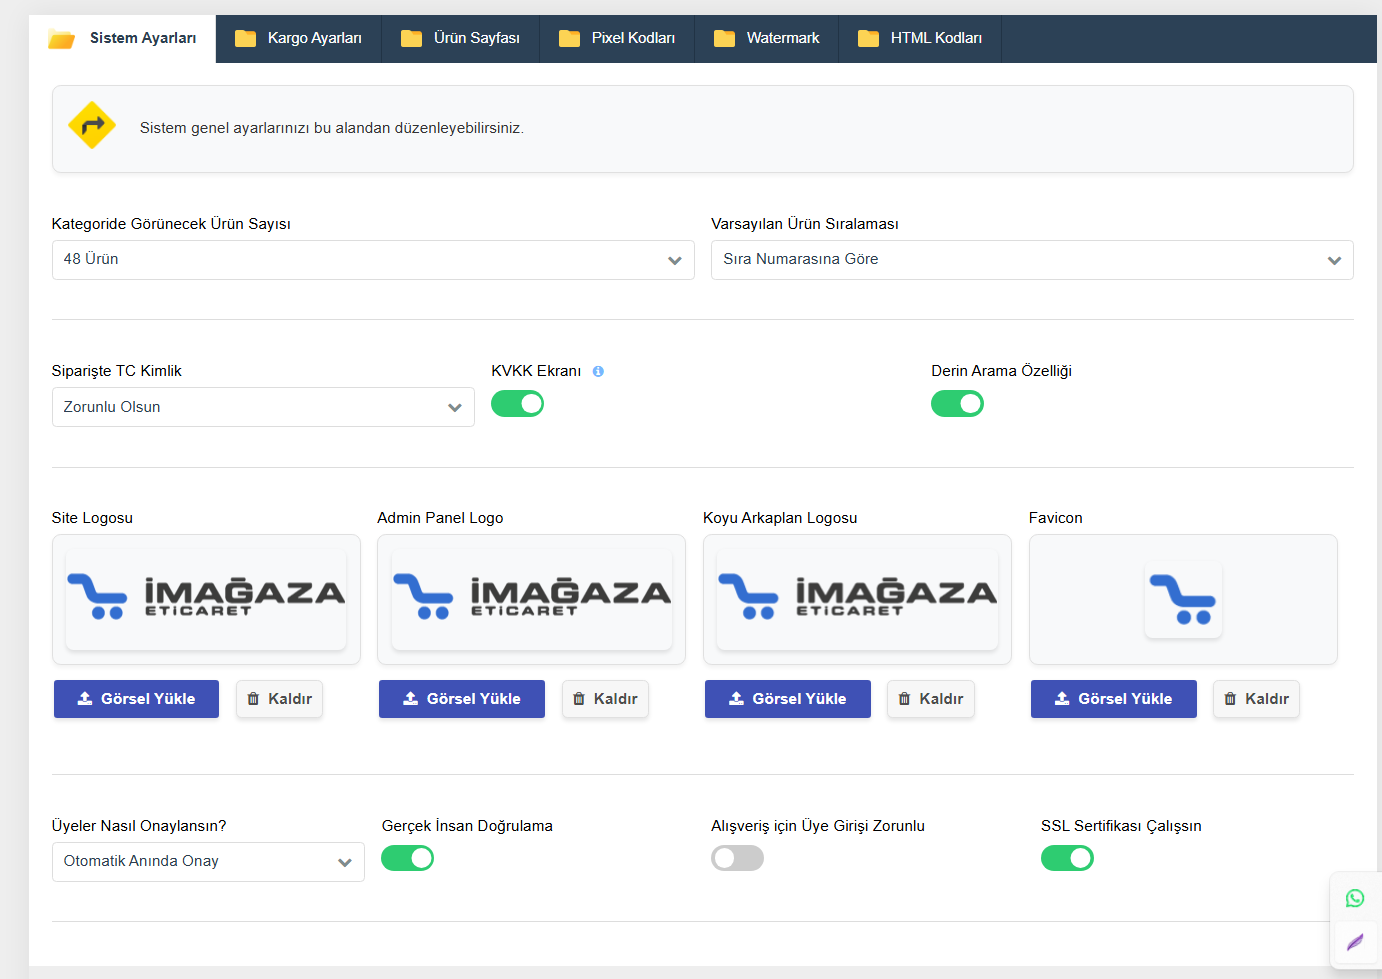Click the folder icon on Pixel Kodları tab

tap(569, 38)
